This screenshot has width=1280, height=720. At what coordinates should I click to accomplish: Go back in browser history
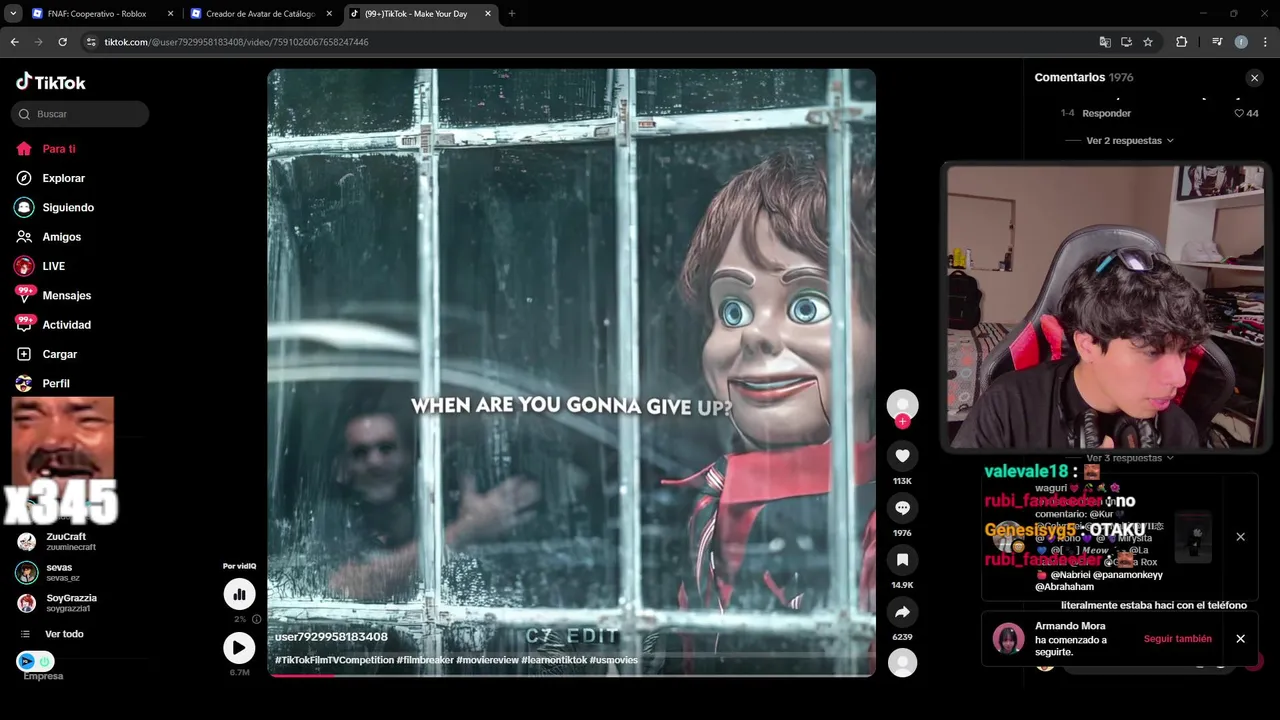tap(14, 42)
